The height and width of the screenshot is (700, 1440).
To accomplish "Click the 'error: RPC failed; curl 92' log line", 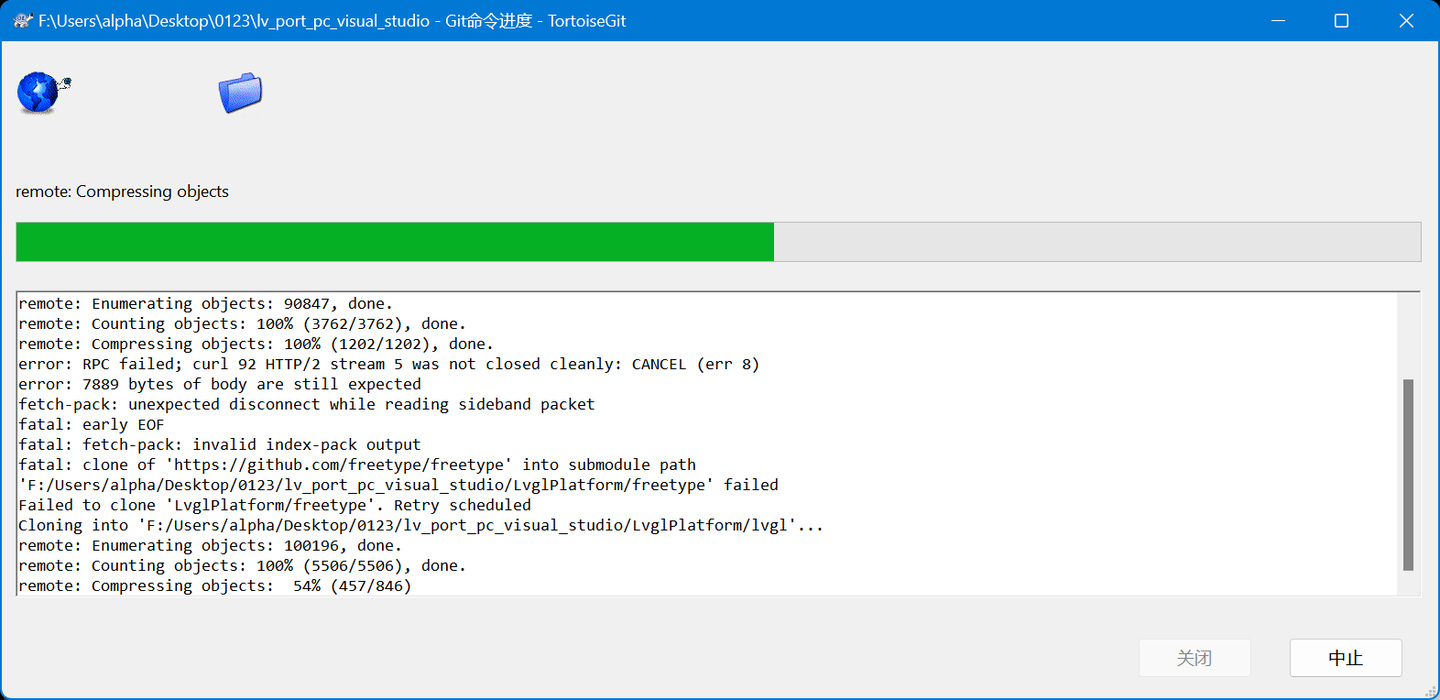I will tap(389, 364).
